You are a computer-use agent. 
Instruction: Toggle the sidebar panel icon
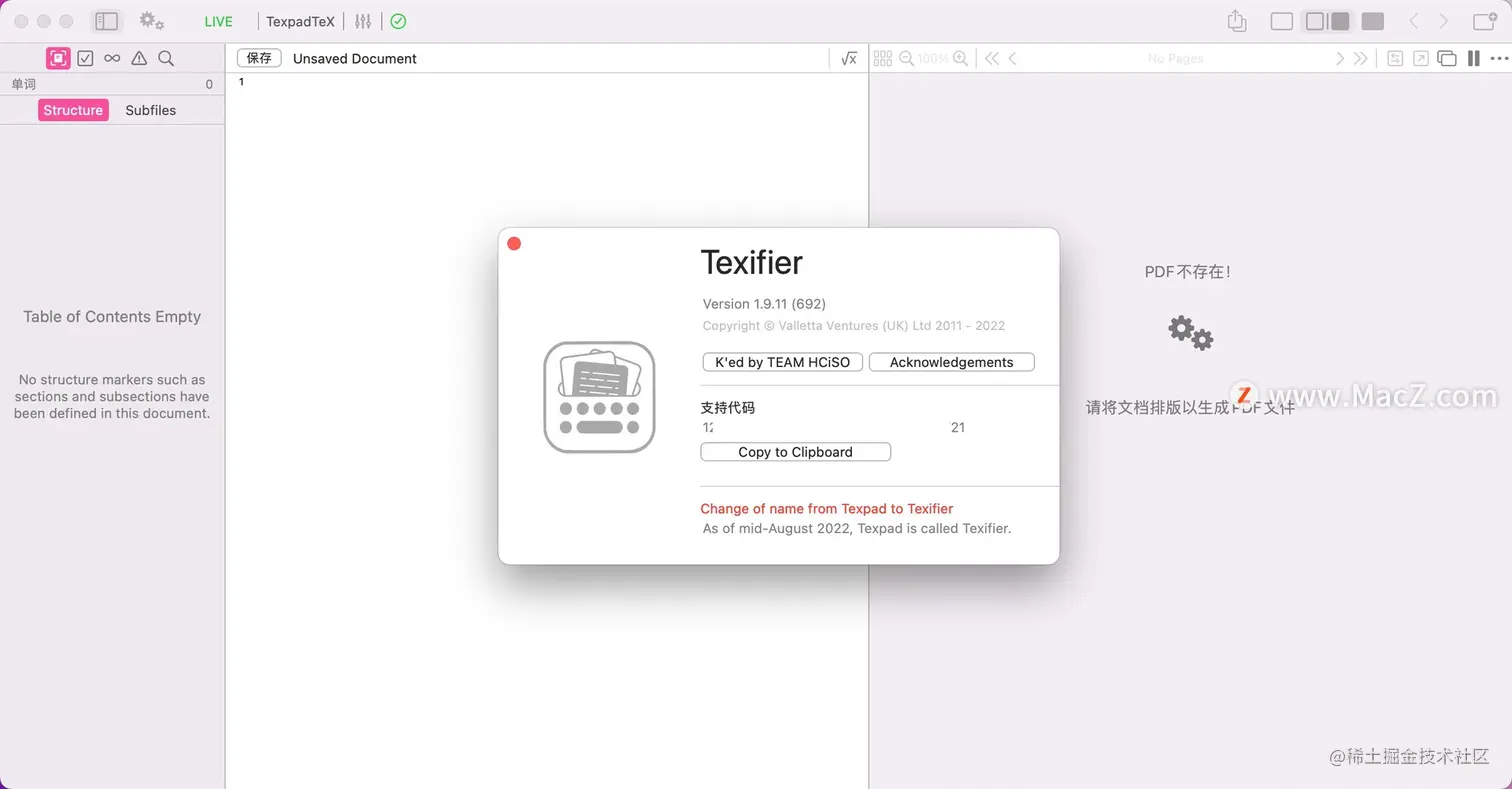click(106, 21)
